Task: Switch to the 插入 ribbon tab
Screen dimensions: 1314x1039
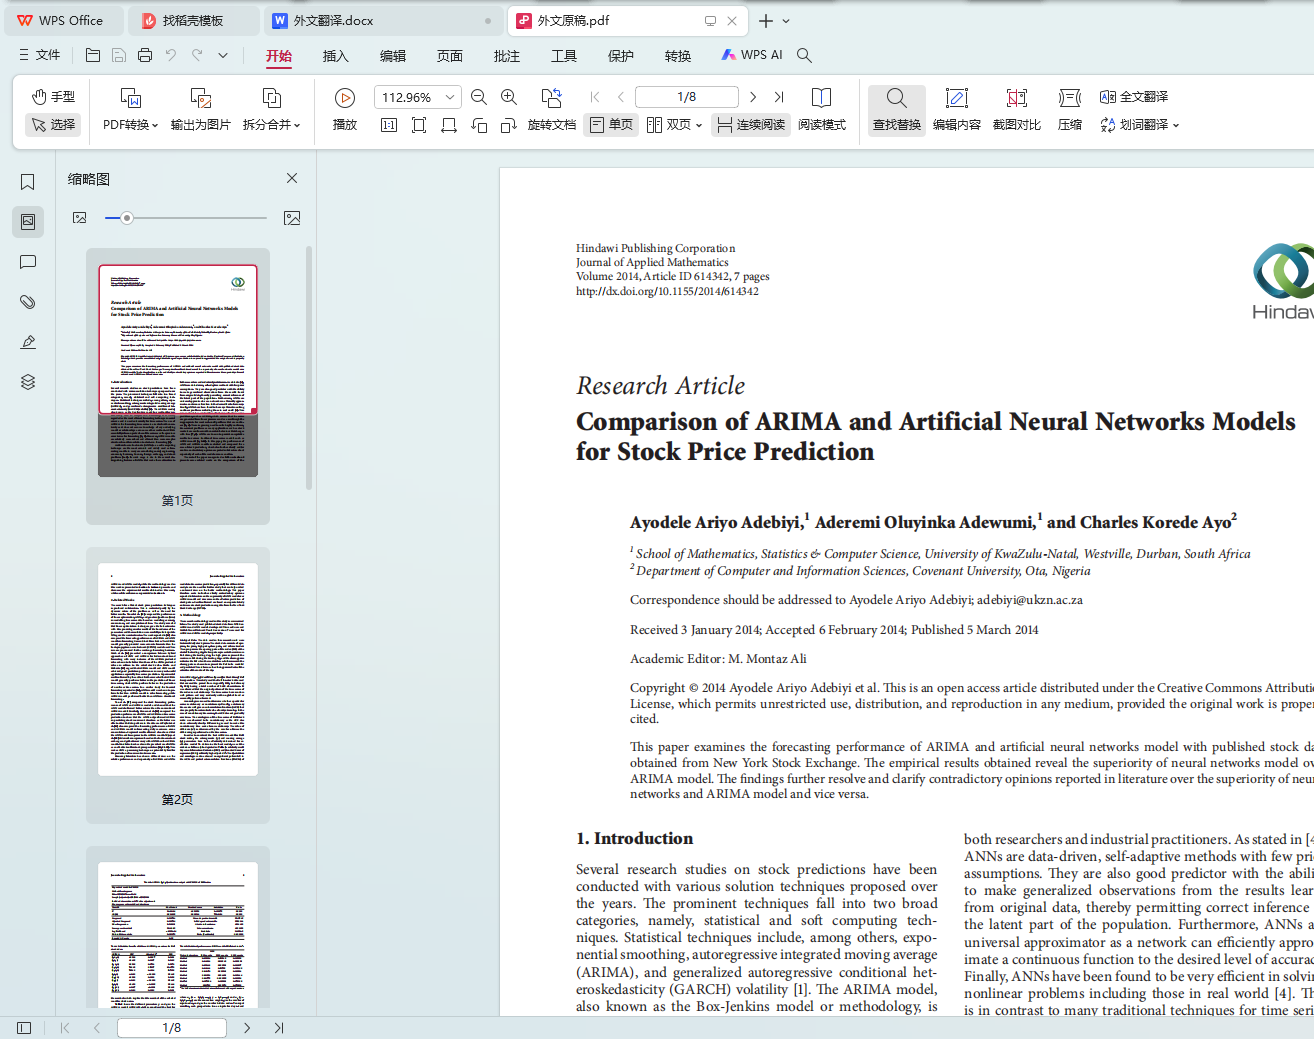Action: pos(336,56)
